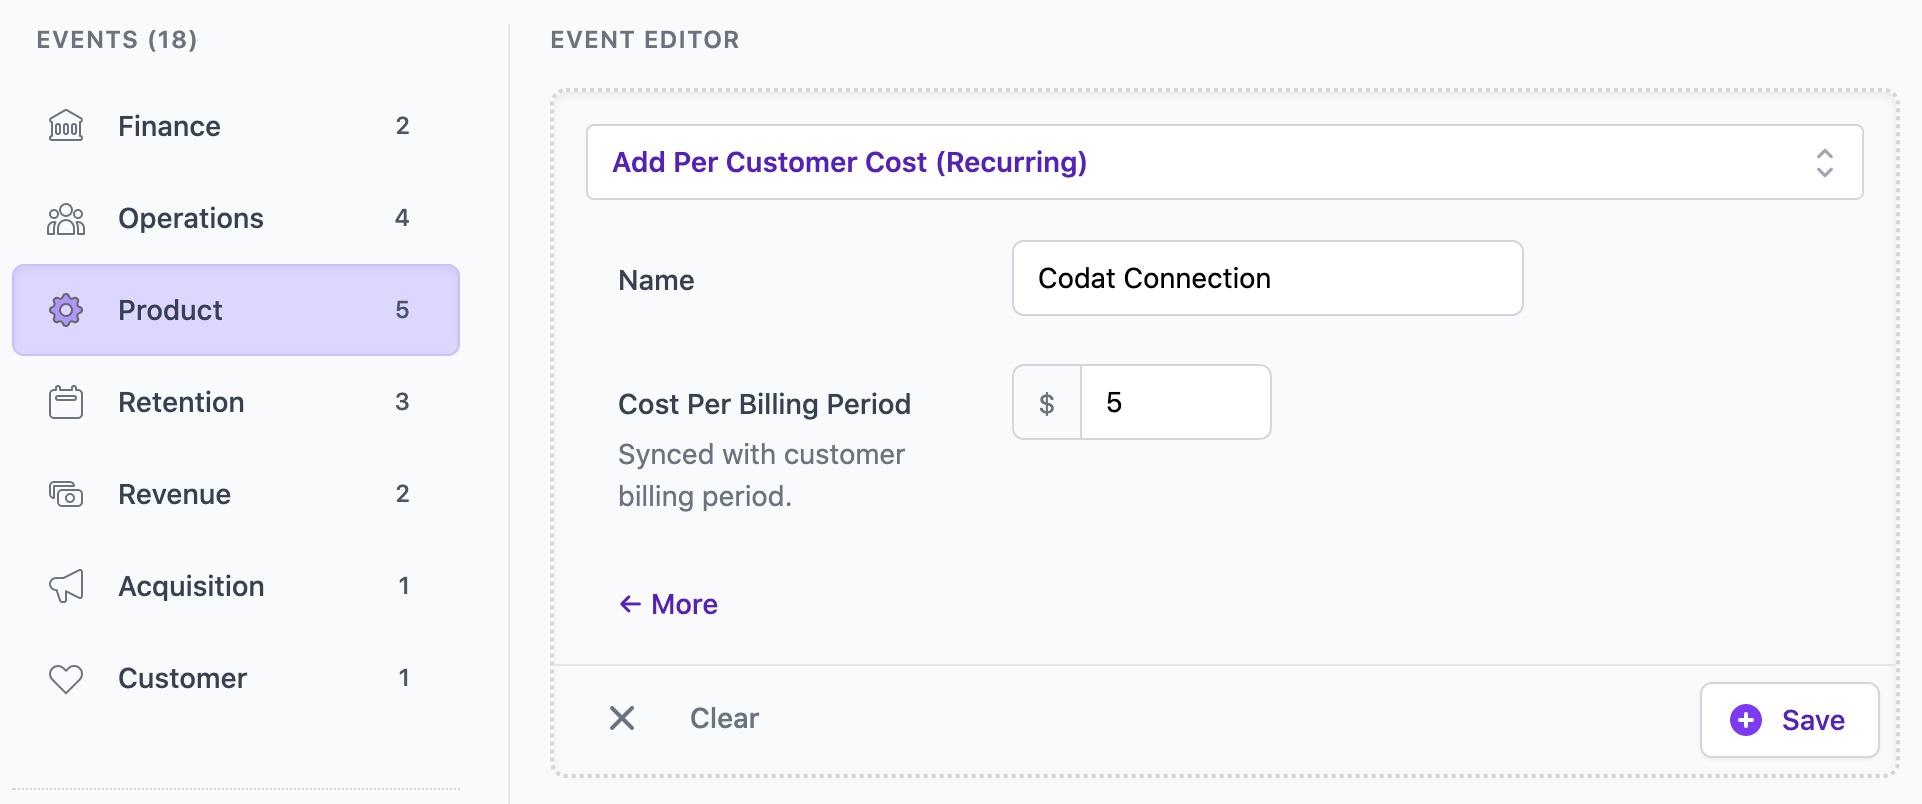Viewport: 1922px width, 804px height.
Task: Click the EVENTS (18) heading
Action: click(x=117, y=40)
